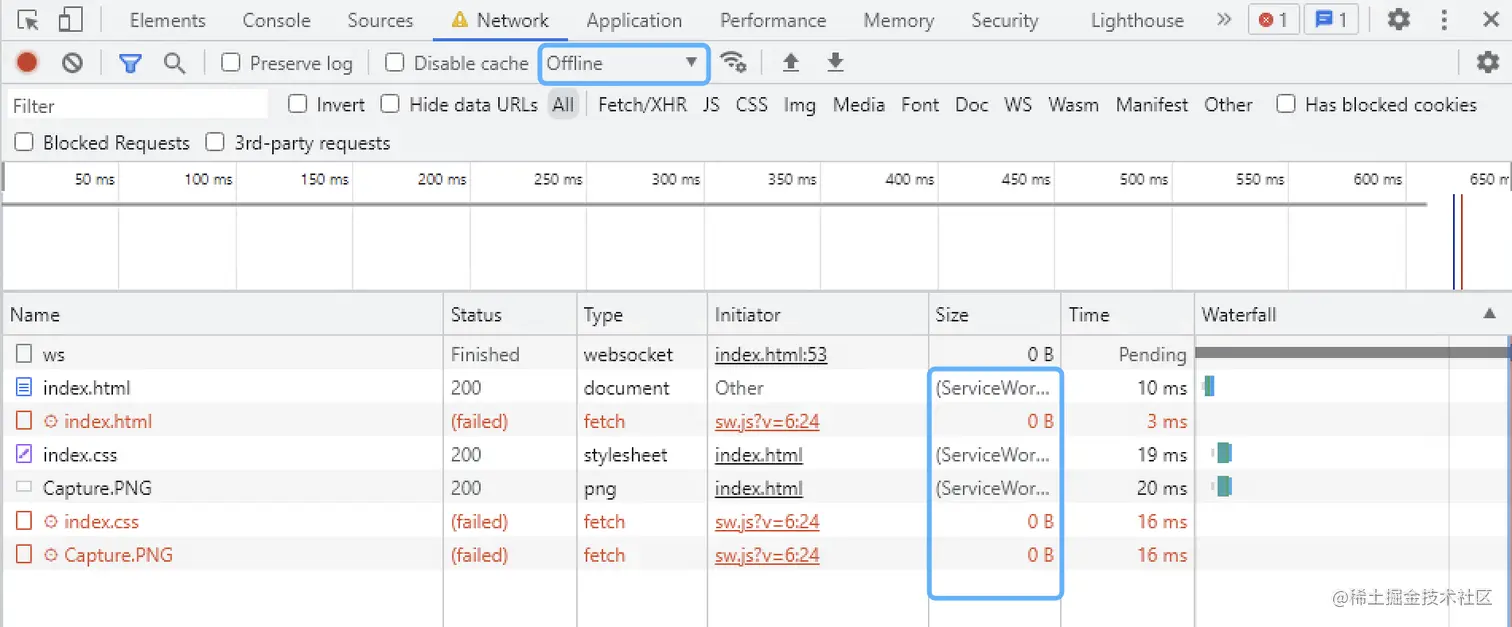
Task: Click the inspect element picker icon
Action: click(28, 20)
